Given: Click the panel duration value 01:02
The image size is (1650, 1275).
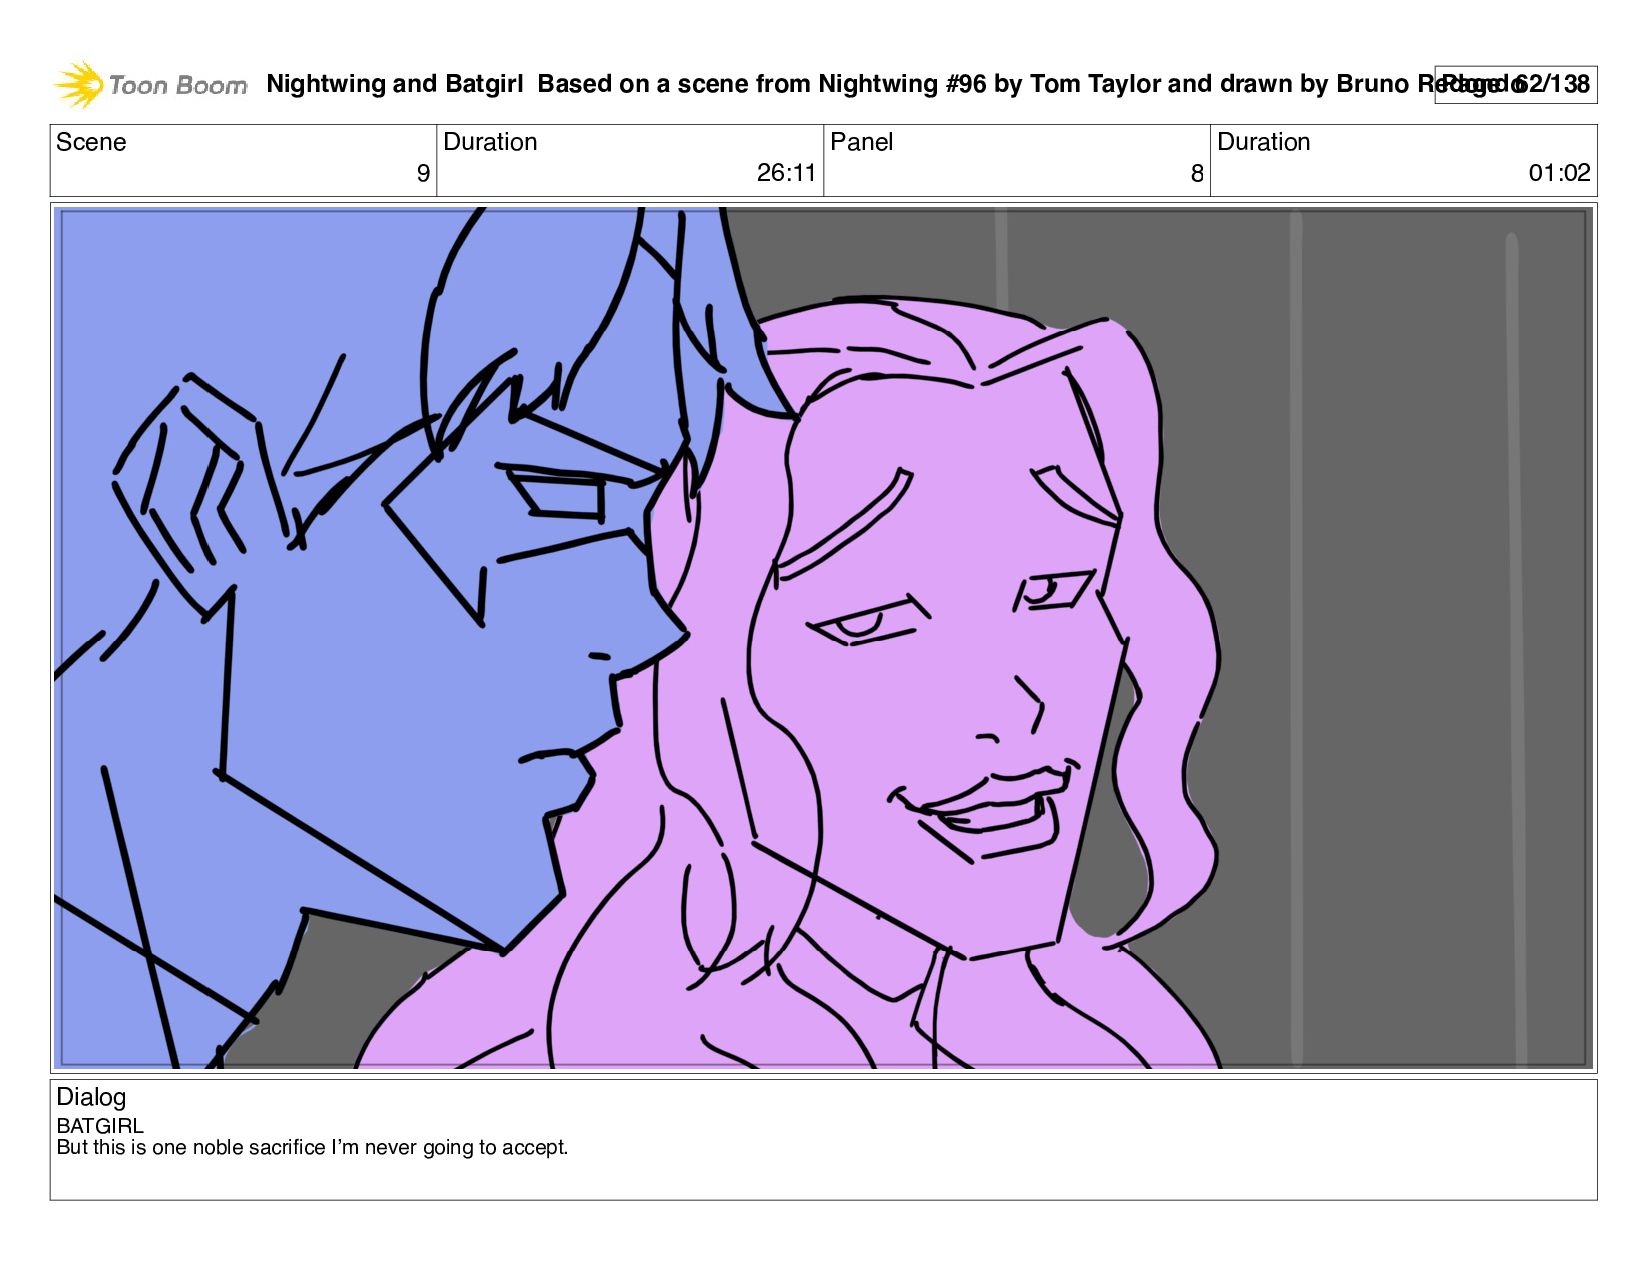Looking at the screenshot, I should click(1559, 173).
